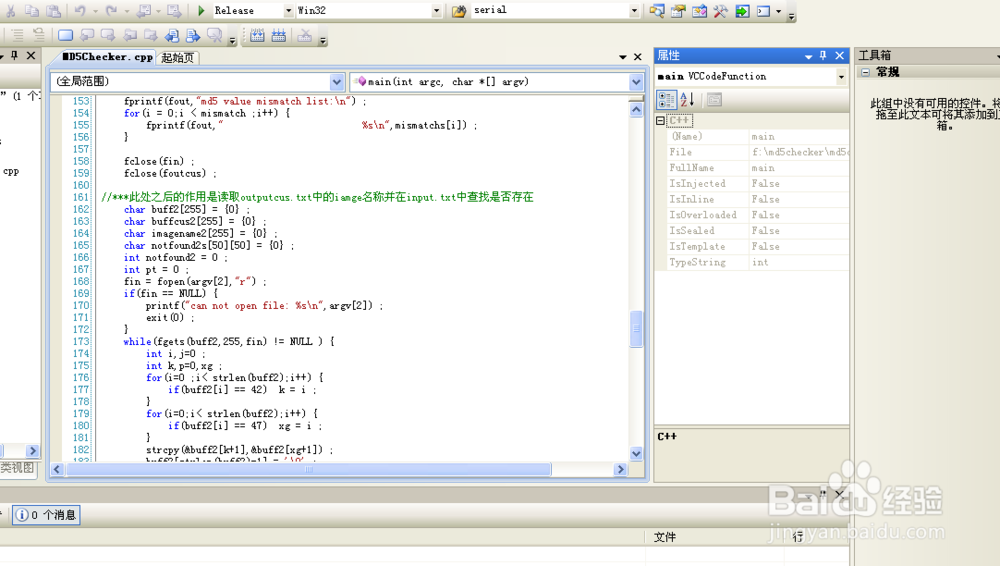
Task: Go to the next bookmark icon
Action: (x=108, y=35)
